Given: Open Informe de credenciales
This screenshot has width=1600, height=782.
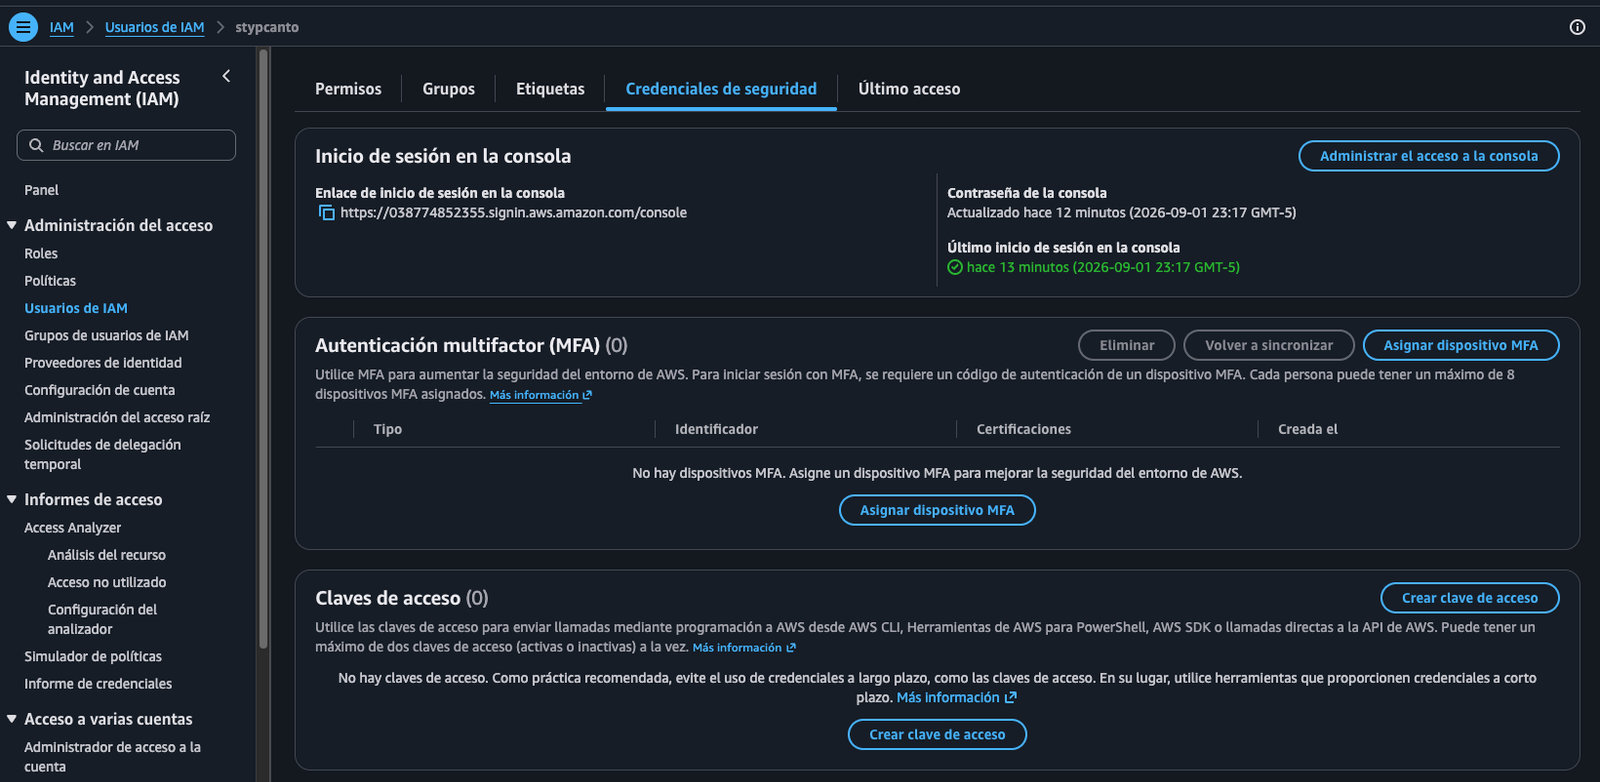Looking at the screenshot, I should [98, 684].
